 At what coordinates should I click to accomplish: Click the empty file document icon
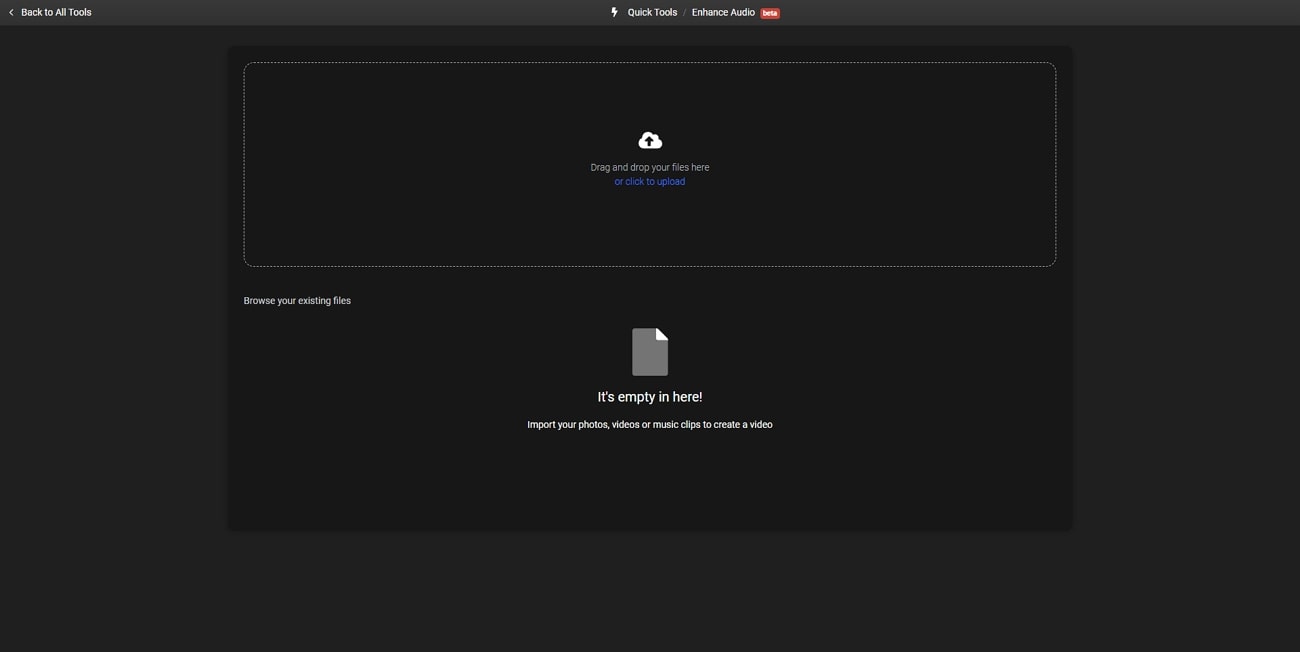pos(650,352)
